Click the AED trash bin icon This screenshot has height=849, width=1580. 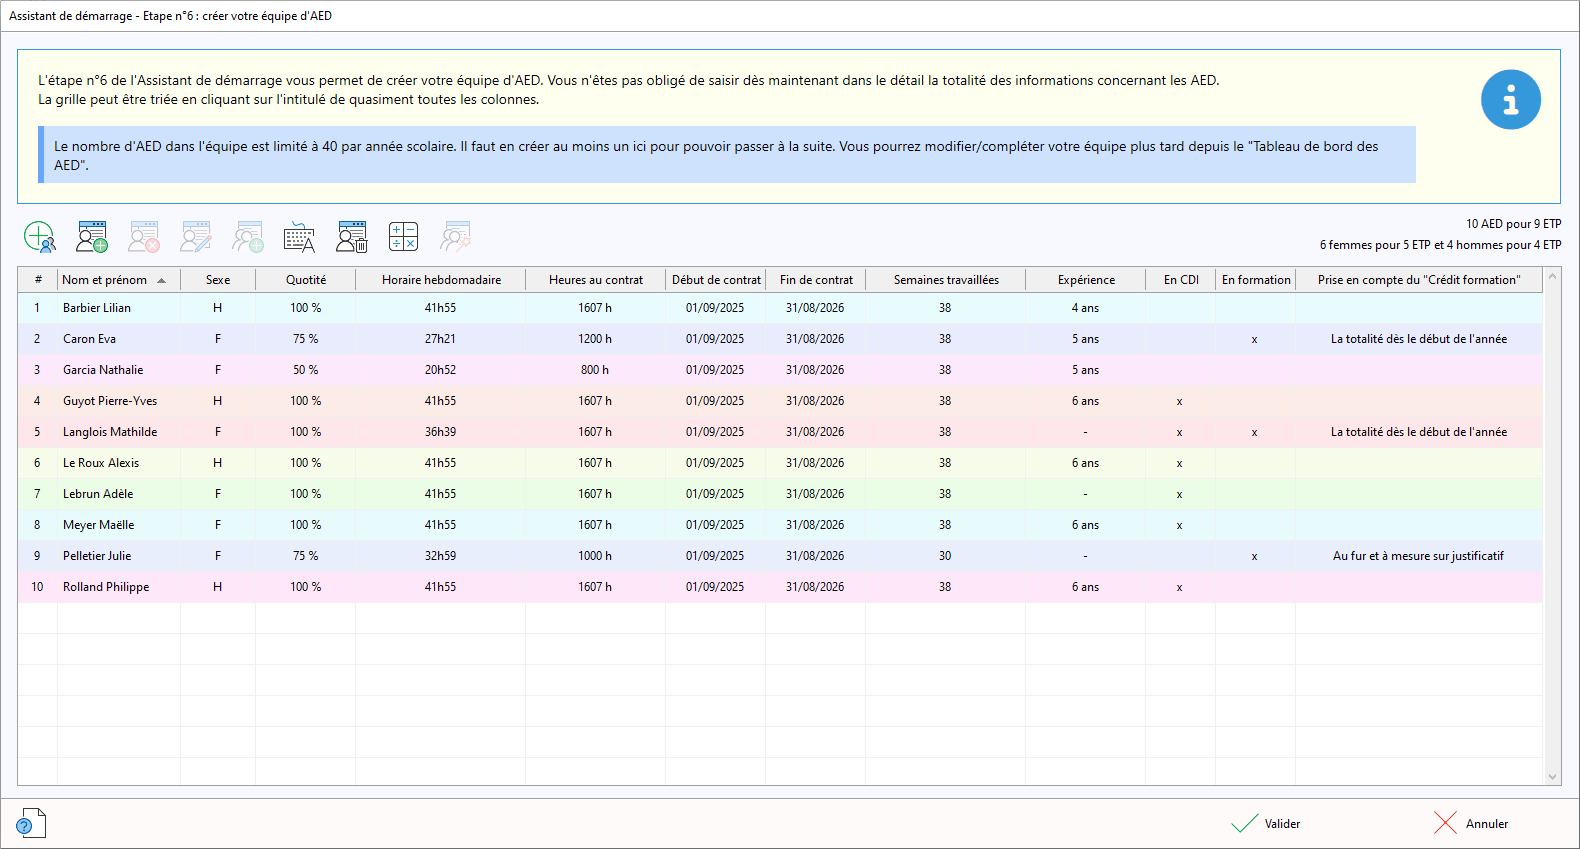coord(352,237)
